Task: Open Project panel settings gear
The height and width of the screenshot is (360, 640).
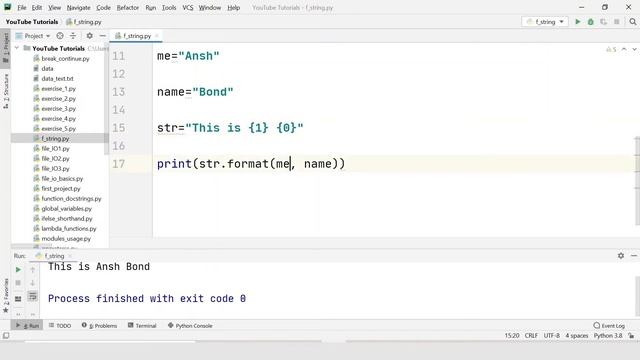Action: (89, 36)
